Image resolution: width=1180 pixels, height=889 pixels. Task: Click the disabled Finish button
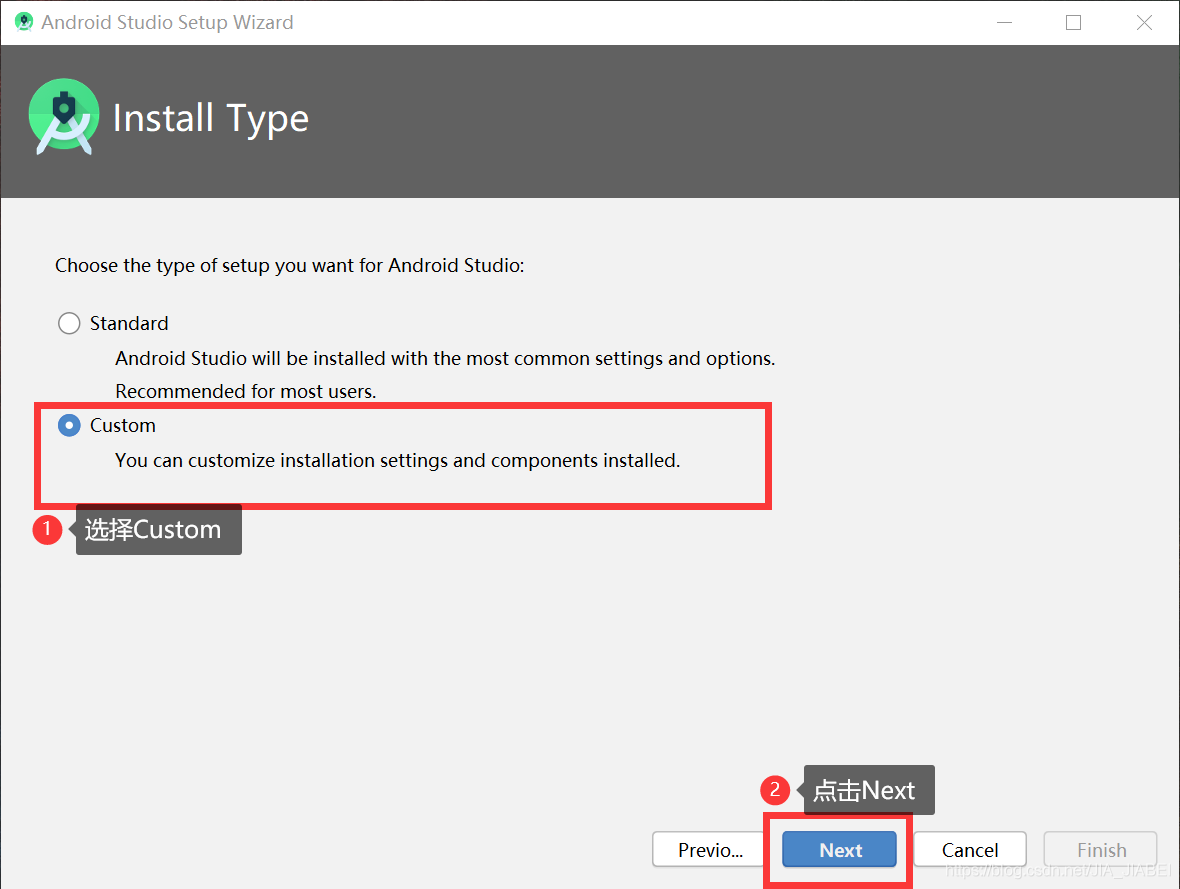[1101, 850]
